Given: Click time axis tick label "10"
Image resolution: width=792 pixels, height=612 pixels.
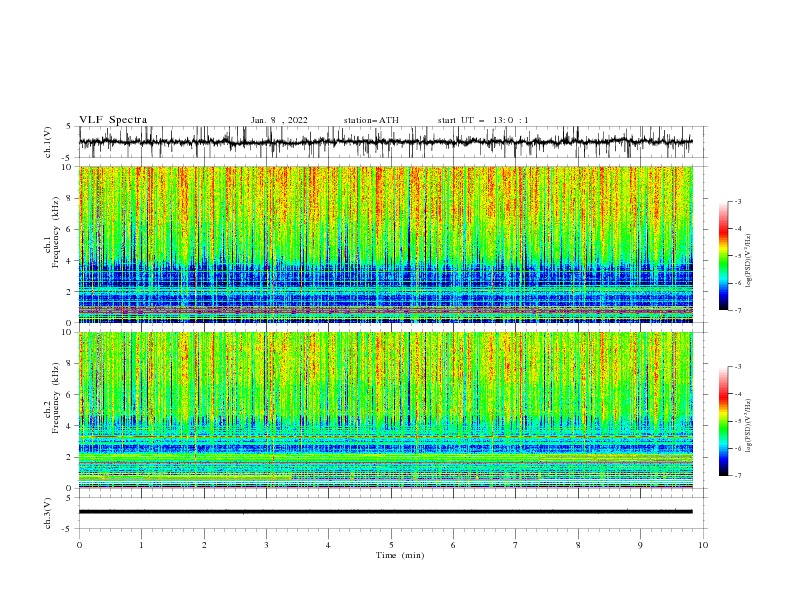Looking at the screenshot, I should [x=703, y=545].
